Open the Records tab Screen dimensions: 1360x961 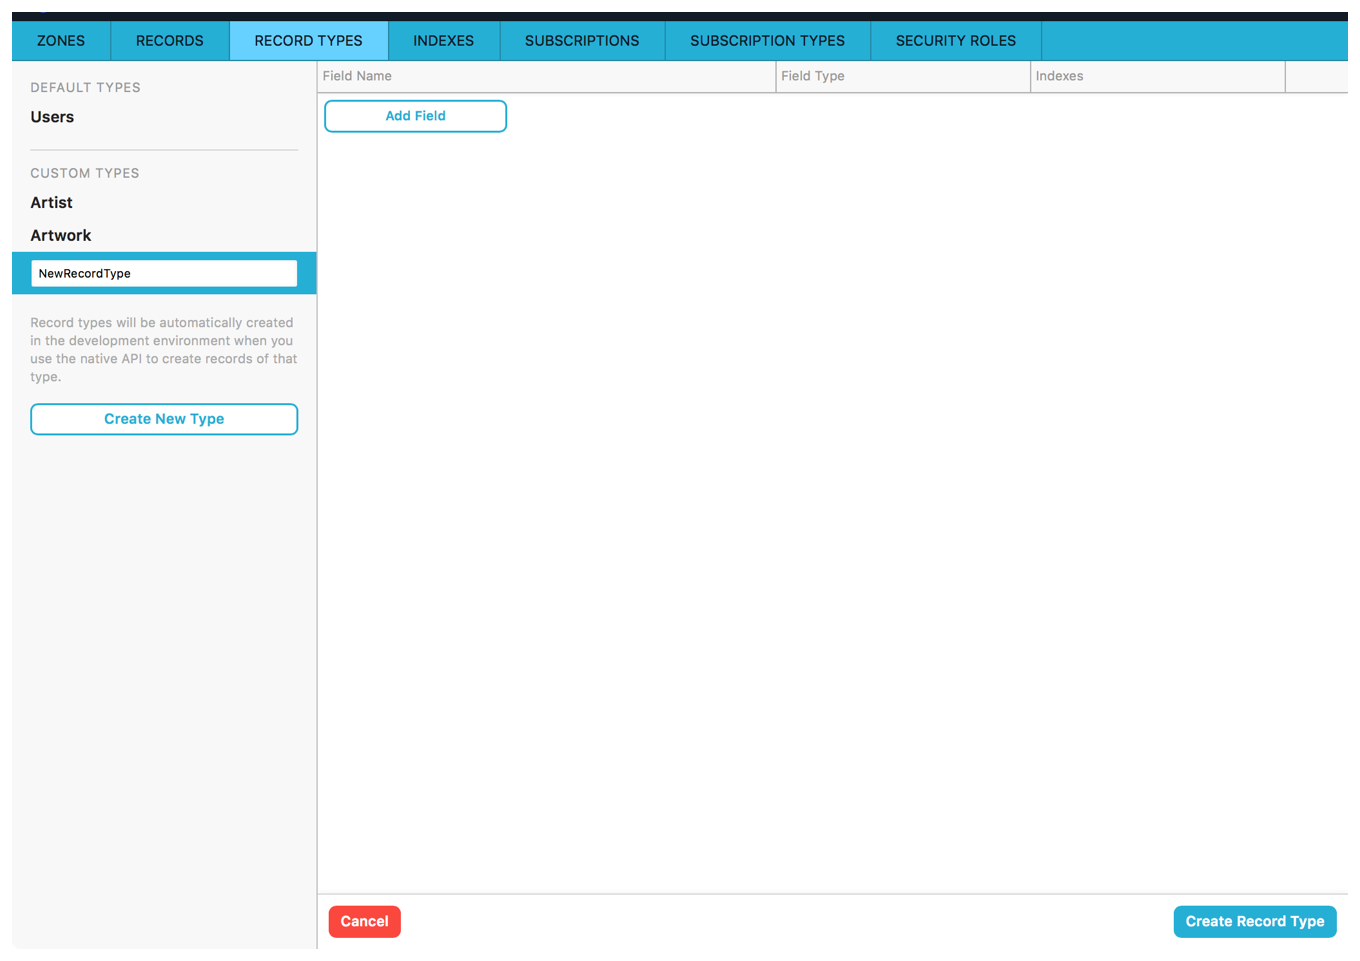(x=169, y=41)
